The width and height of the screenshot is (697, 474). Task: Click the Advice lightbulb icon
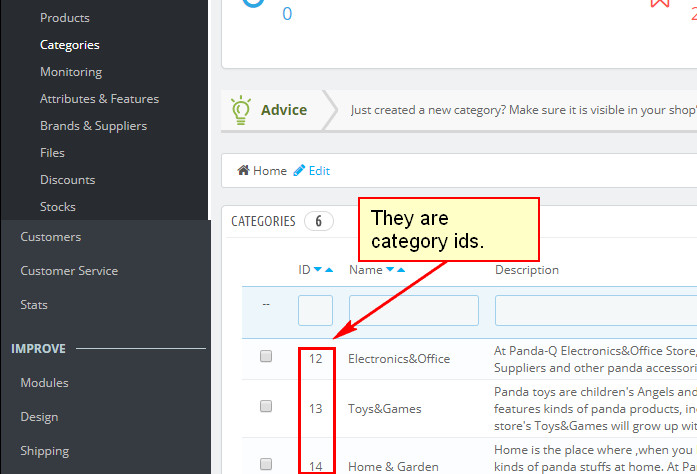[x=241, y=110]
